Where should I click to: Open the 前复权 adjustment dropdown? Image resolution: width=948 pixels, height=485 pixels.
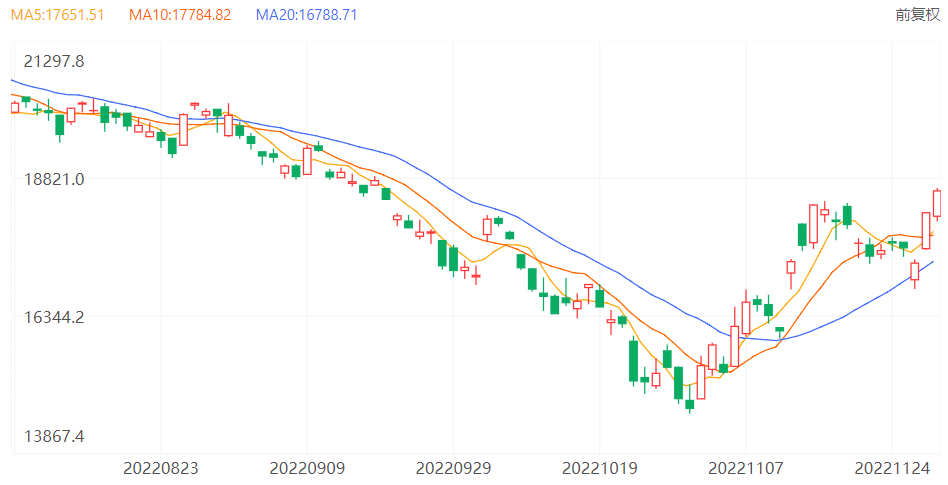coord(916,15)
